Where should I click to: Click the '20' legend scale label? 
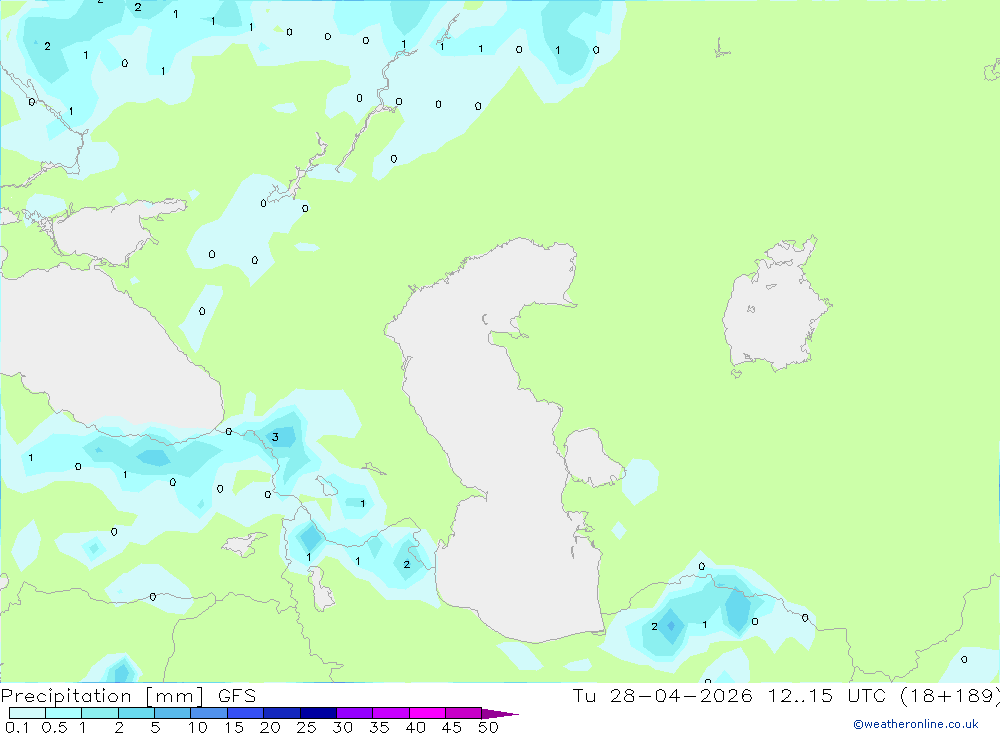270,727
